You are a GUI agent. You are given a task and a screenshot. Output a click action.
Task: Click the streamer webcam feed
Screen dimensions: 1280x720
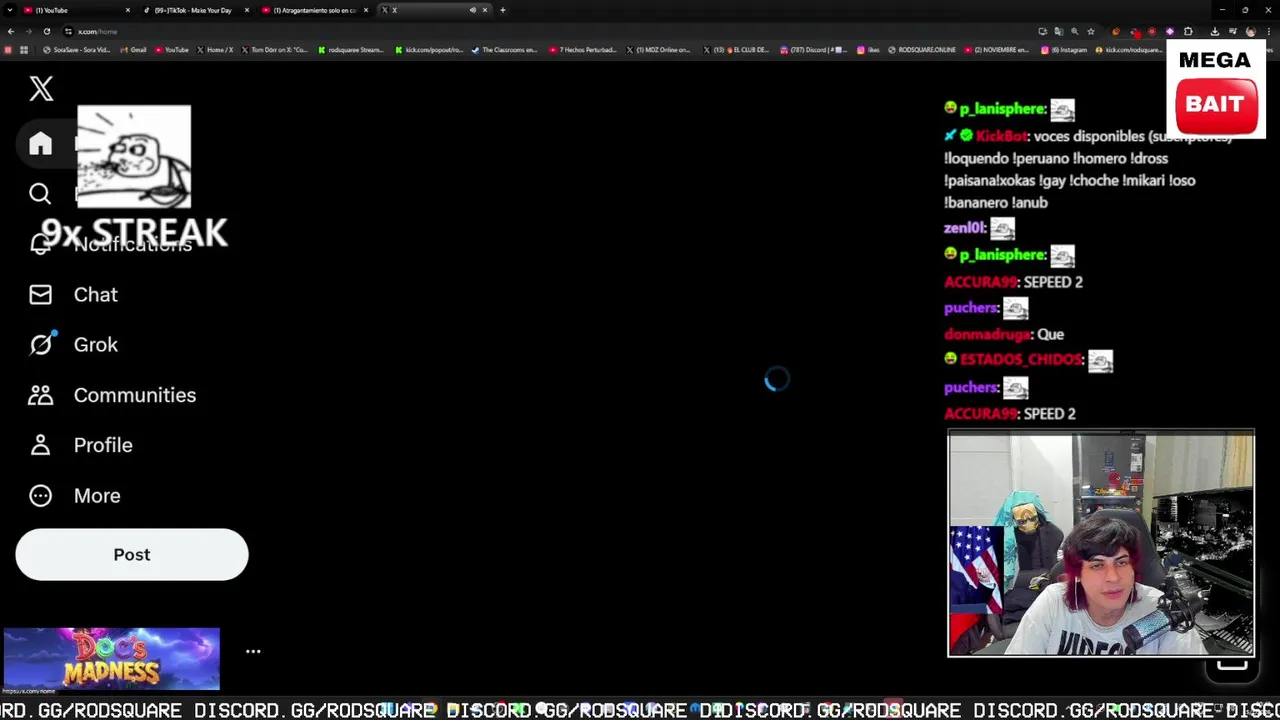[x=1101, y=544]
